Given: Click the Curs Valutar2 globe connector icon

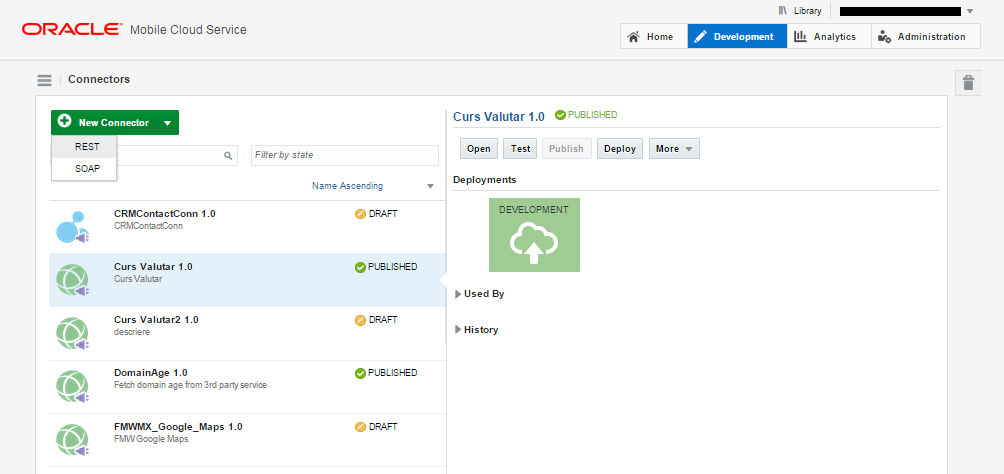Looking at the screenshot, I should coord(72,333).
